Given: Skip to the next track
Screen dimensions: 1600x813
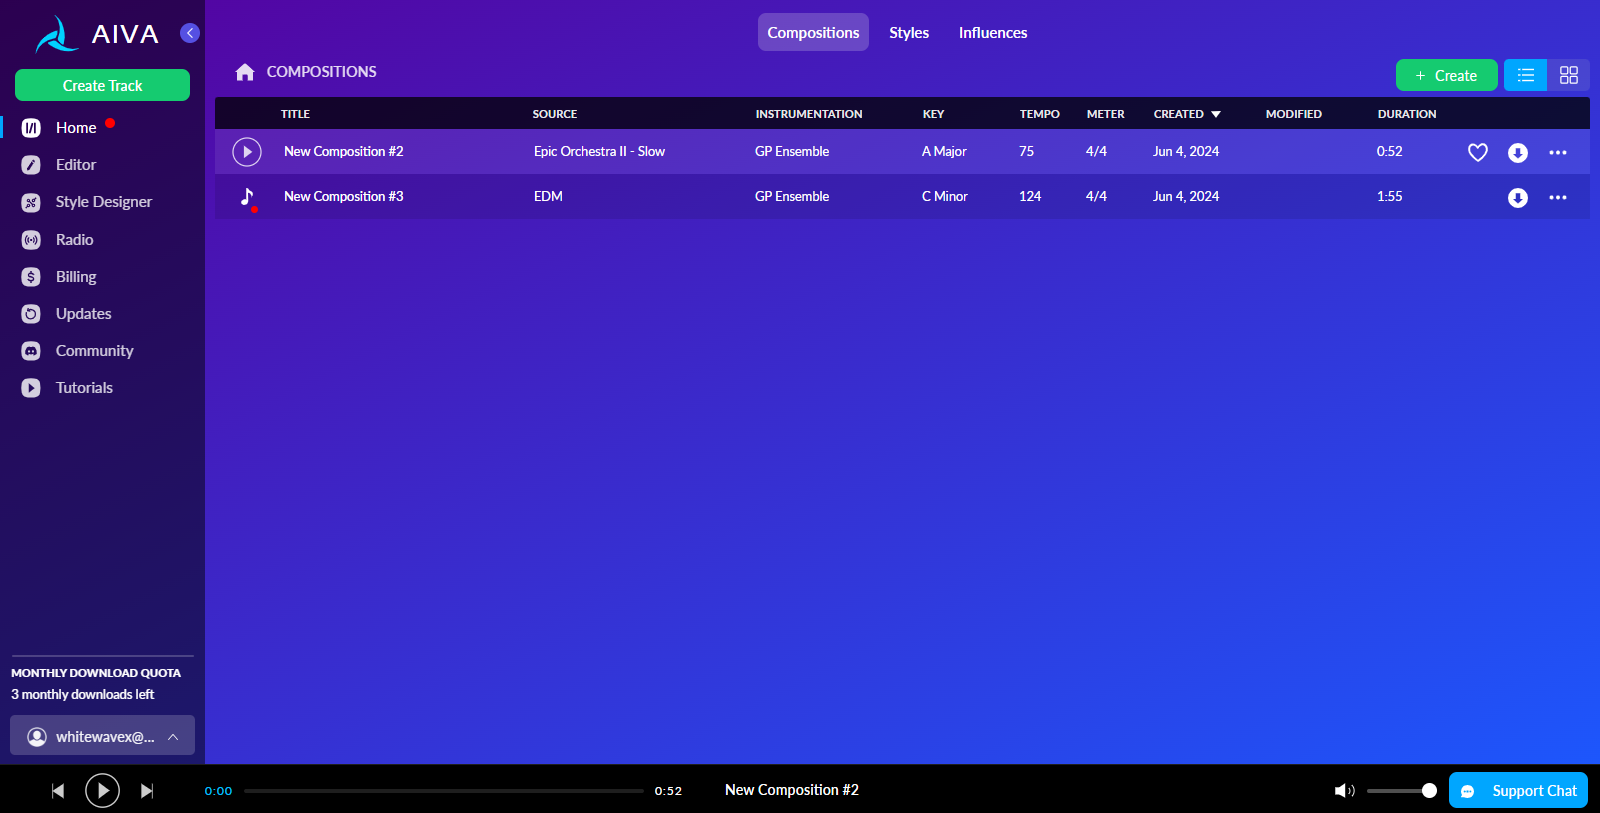Looking at the screenshot, I should pyautogui.click(x=147, y=791).
